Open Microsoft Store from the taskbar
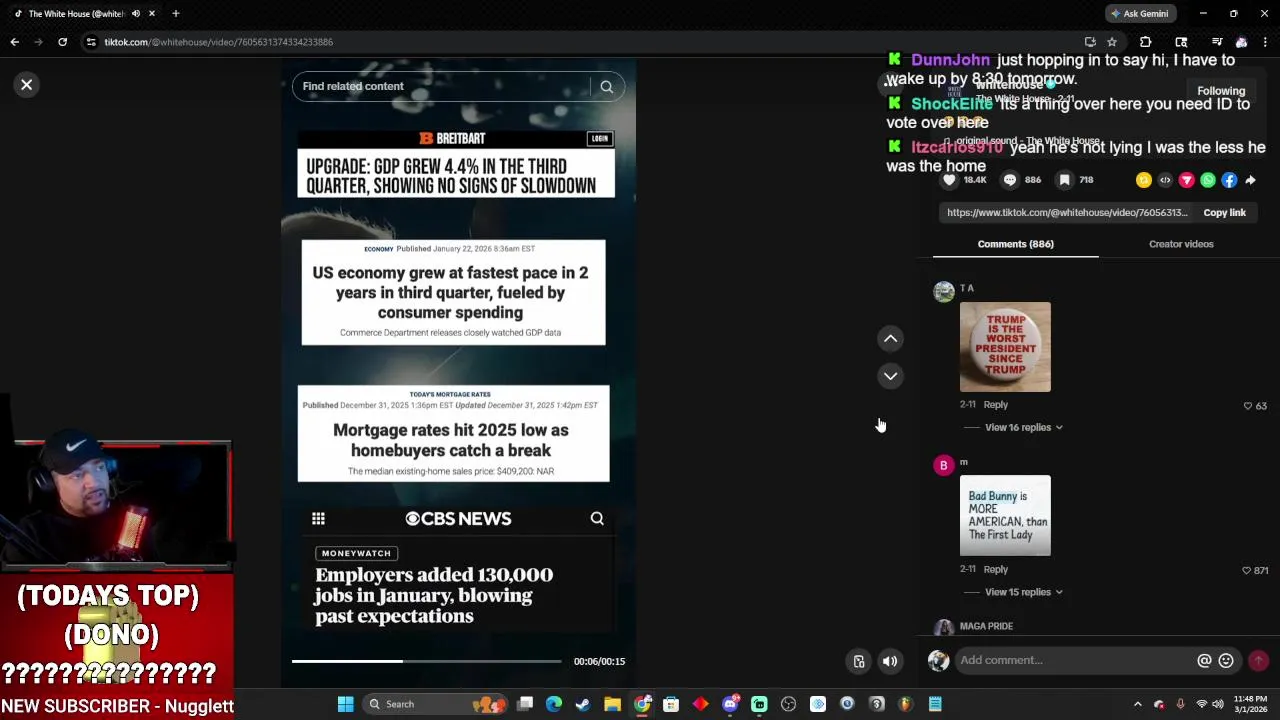Image resolution: width=1280 pixels, height=720 pixels. (x=671, y=704)
